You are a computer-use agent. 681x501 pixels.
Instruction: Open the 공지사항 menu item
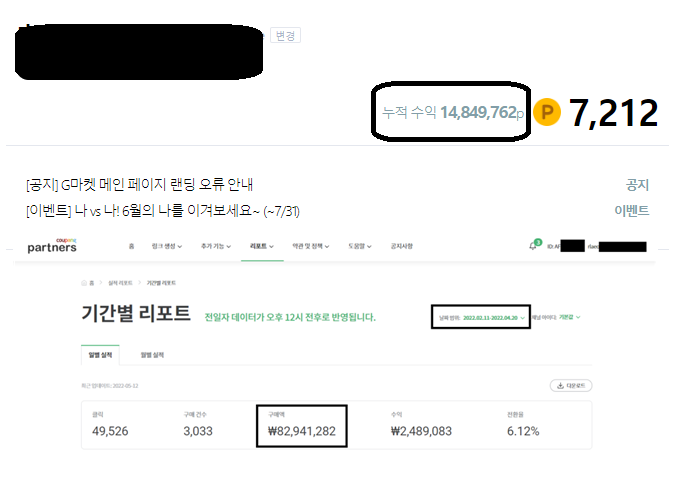coord(402,246)
